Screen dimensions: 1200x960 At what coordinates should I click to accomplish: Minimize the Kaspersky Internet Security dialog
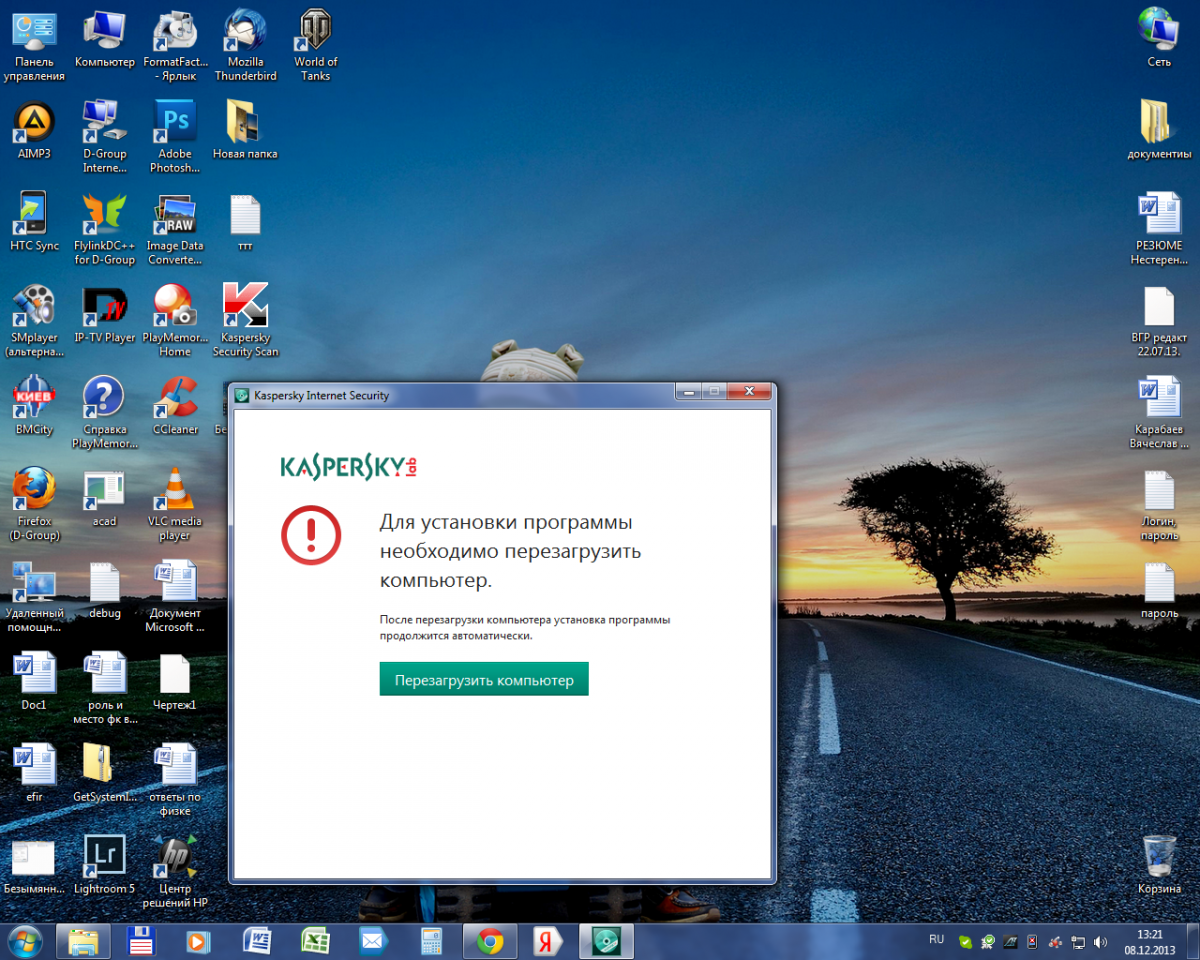click(688, 392)
